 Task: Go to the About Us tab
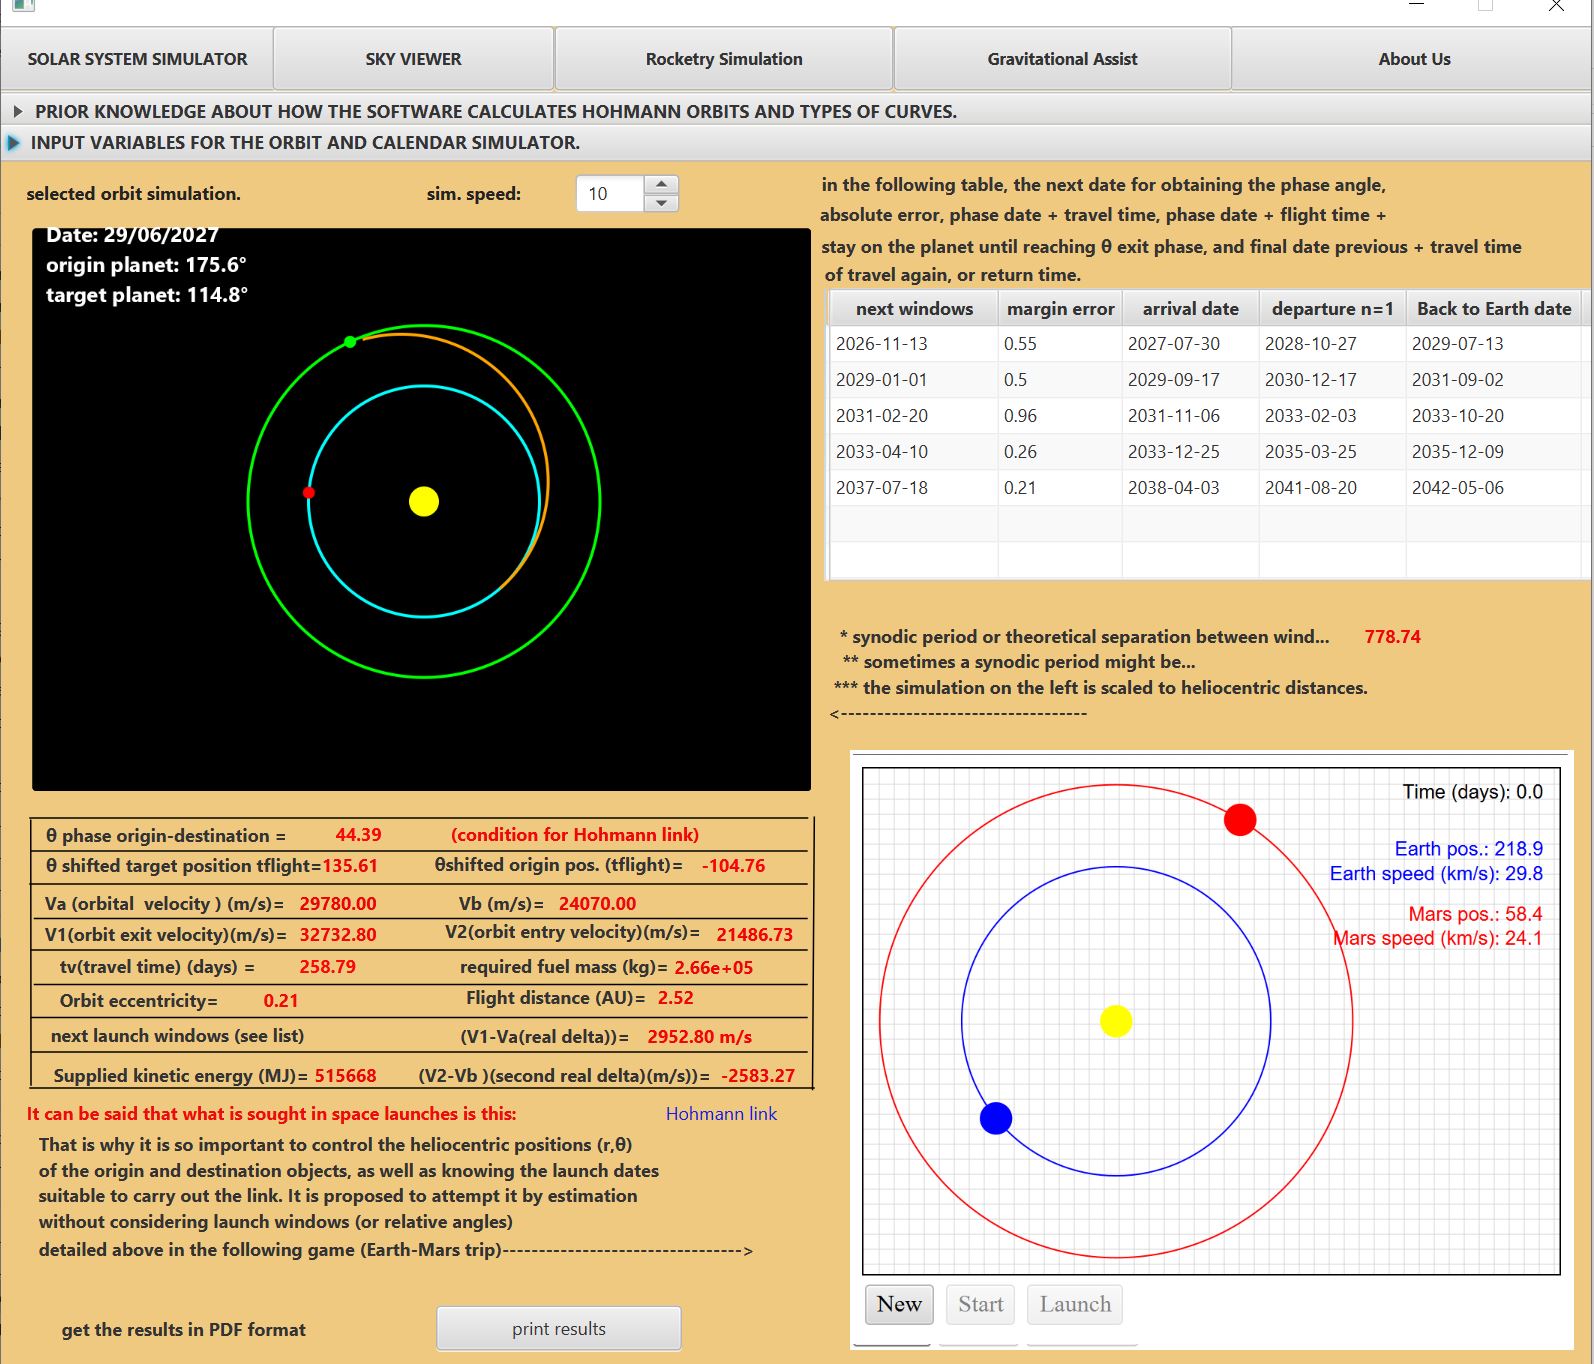click(x=1414, y=59)
